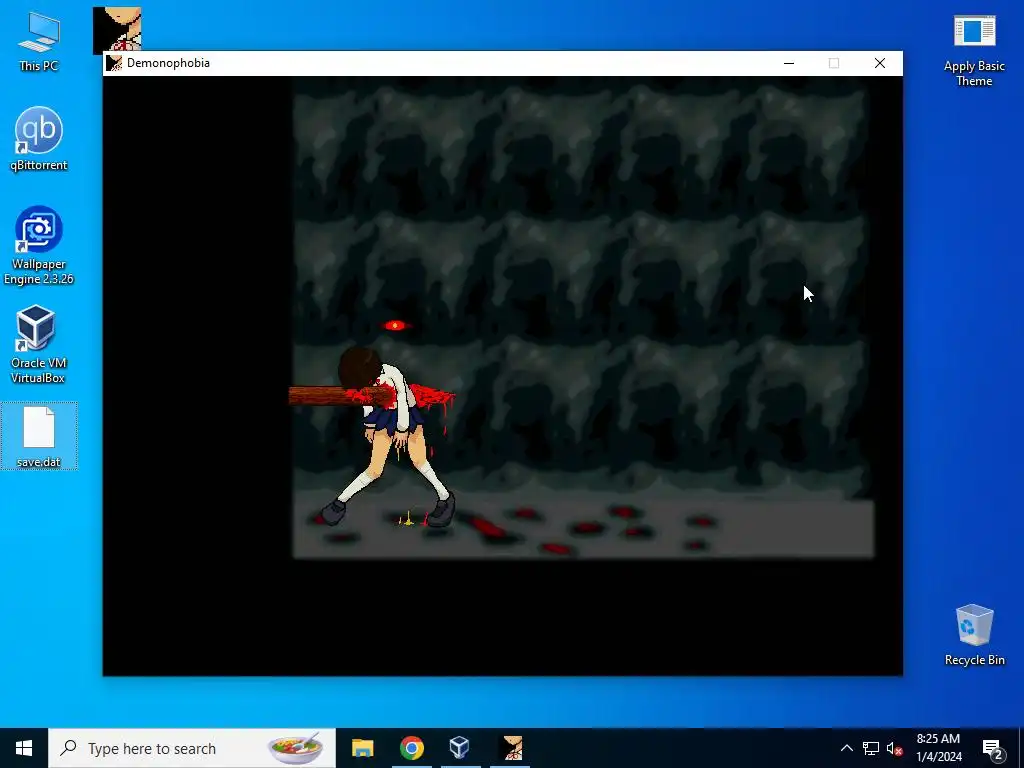The image size is (1024, 768).
Task: Click the Demonophobia window title text
Action: [x=168, y=63]
